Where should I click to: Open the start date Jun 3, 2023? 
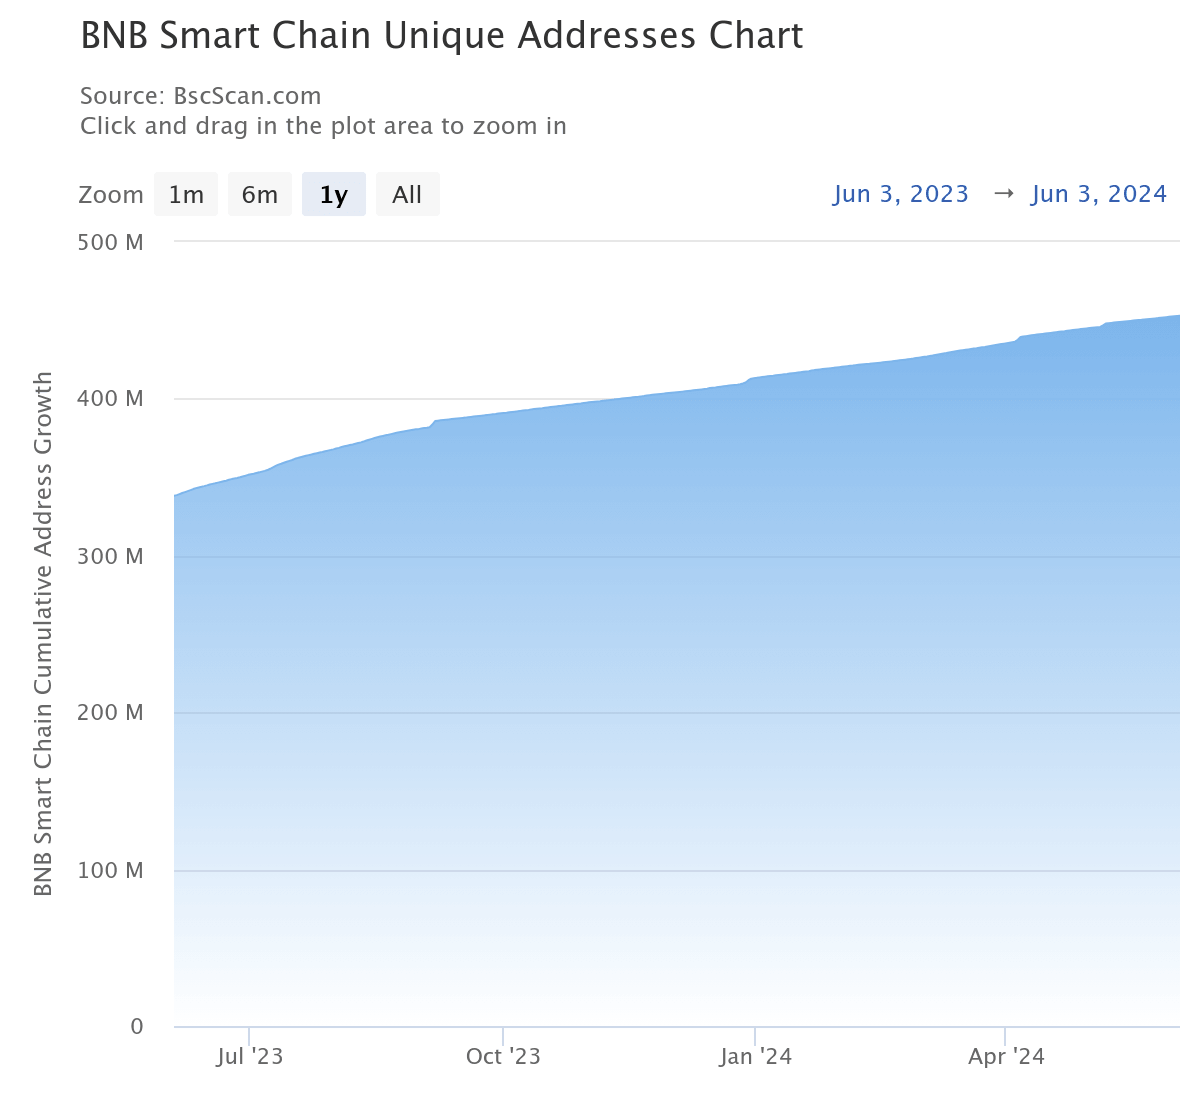point(901,193)
